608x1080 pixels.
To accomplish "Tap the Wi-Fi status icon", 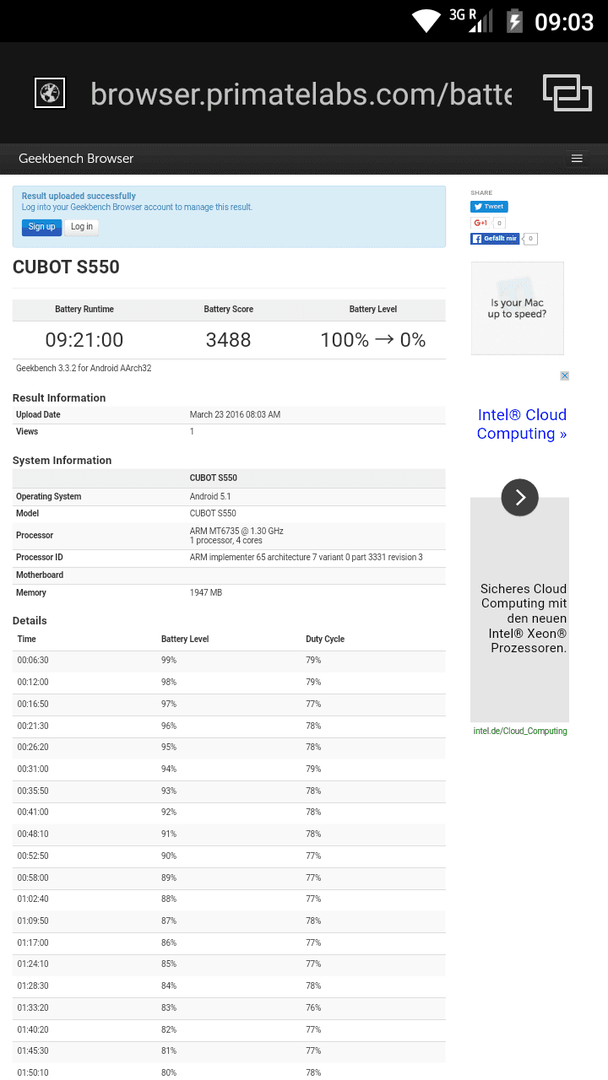I will (426, 21).
